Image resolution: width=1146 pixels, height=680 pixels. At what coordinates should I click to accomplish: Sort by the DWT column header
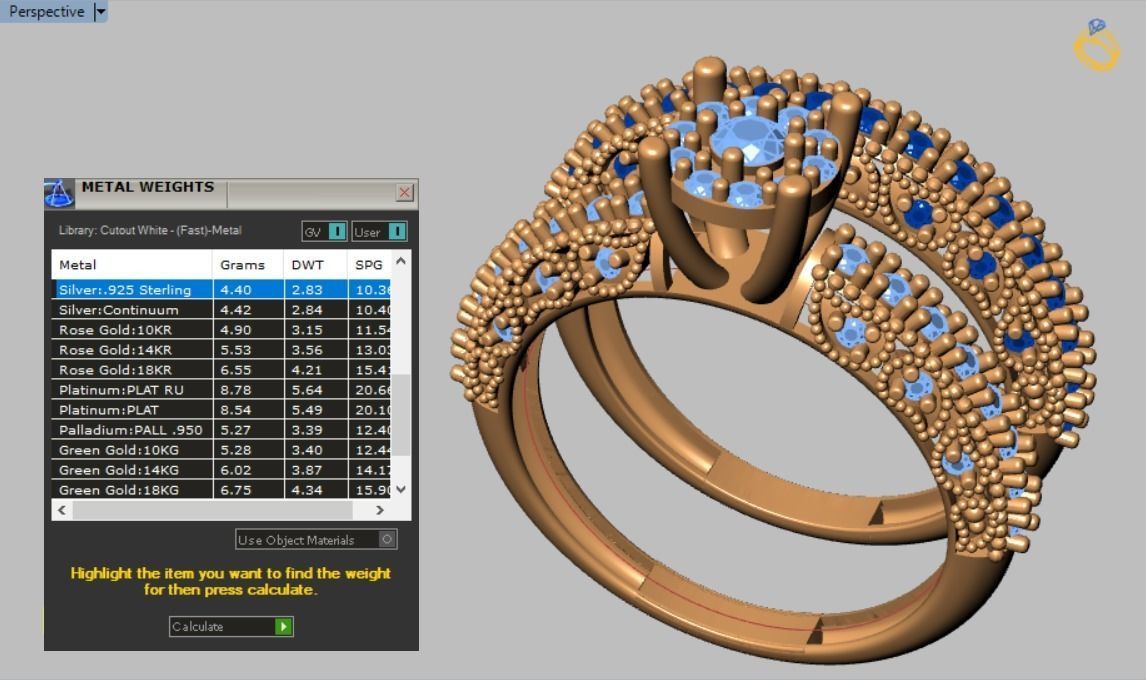(315, 265)
